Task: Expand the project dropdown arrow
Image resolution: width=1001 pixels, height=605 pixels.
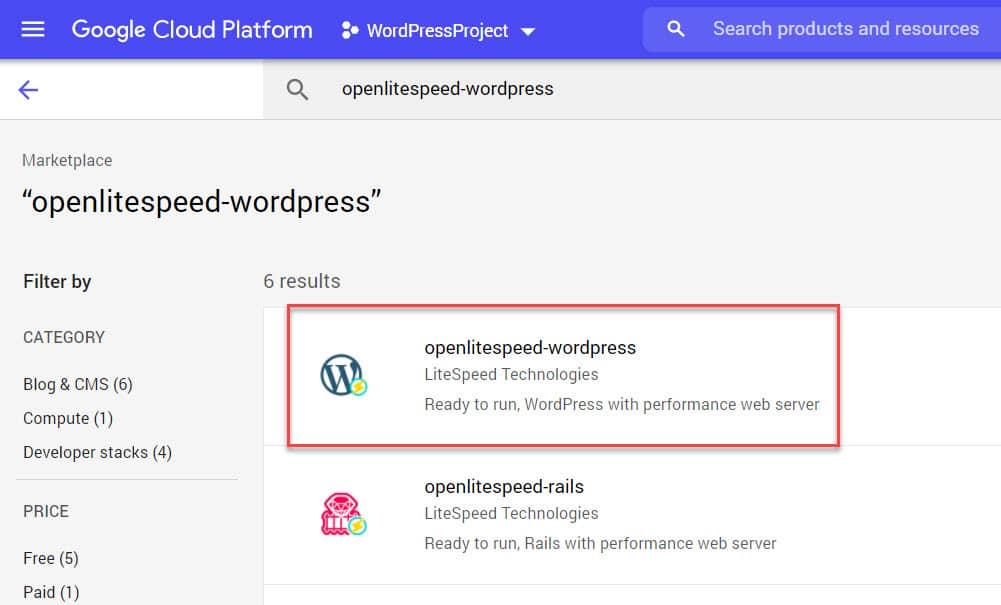Action: click(528, 31)
